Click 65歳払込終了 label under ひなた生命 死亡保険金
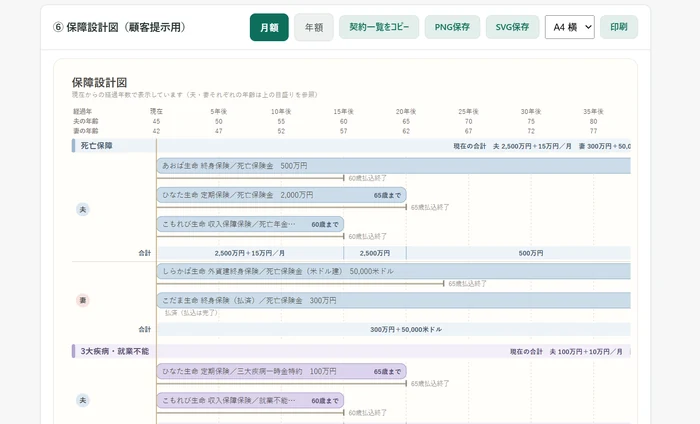 tap(430, 207)
